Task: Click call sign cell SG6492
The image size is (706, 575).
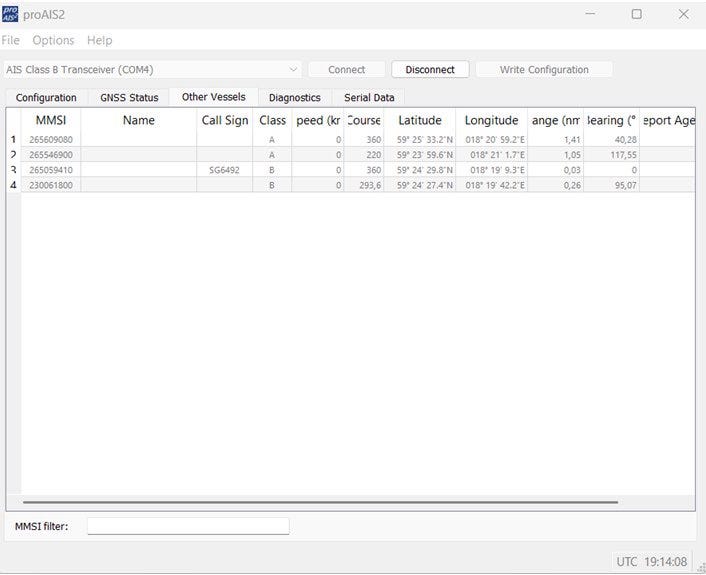Action: tap(225, 170)
